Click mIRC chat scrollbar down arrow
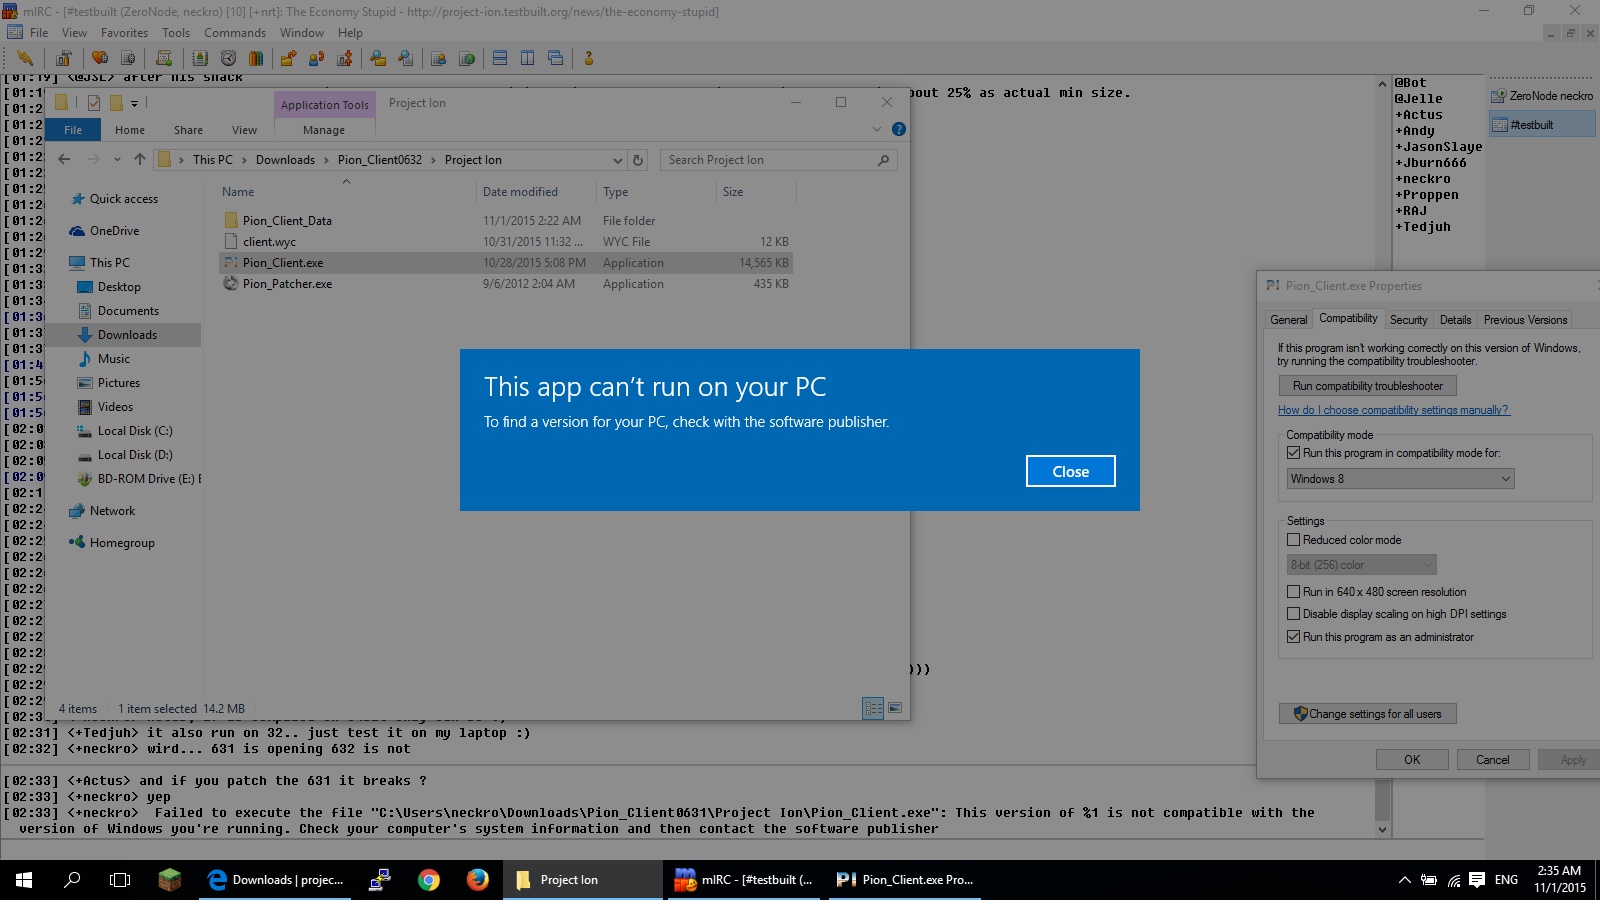The width and height of the screenshot is (1600, 900). (x=1382, y=829)
